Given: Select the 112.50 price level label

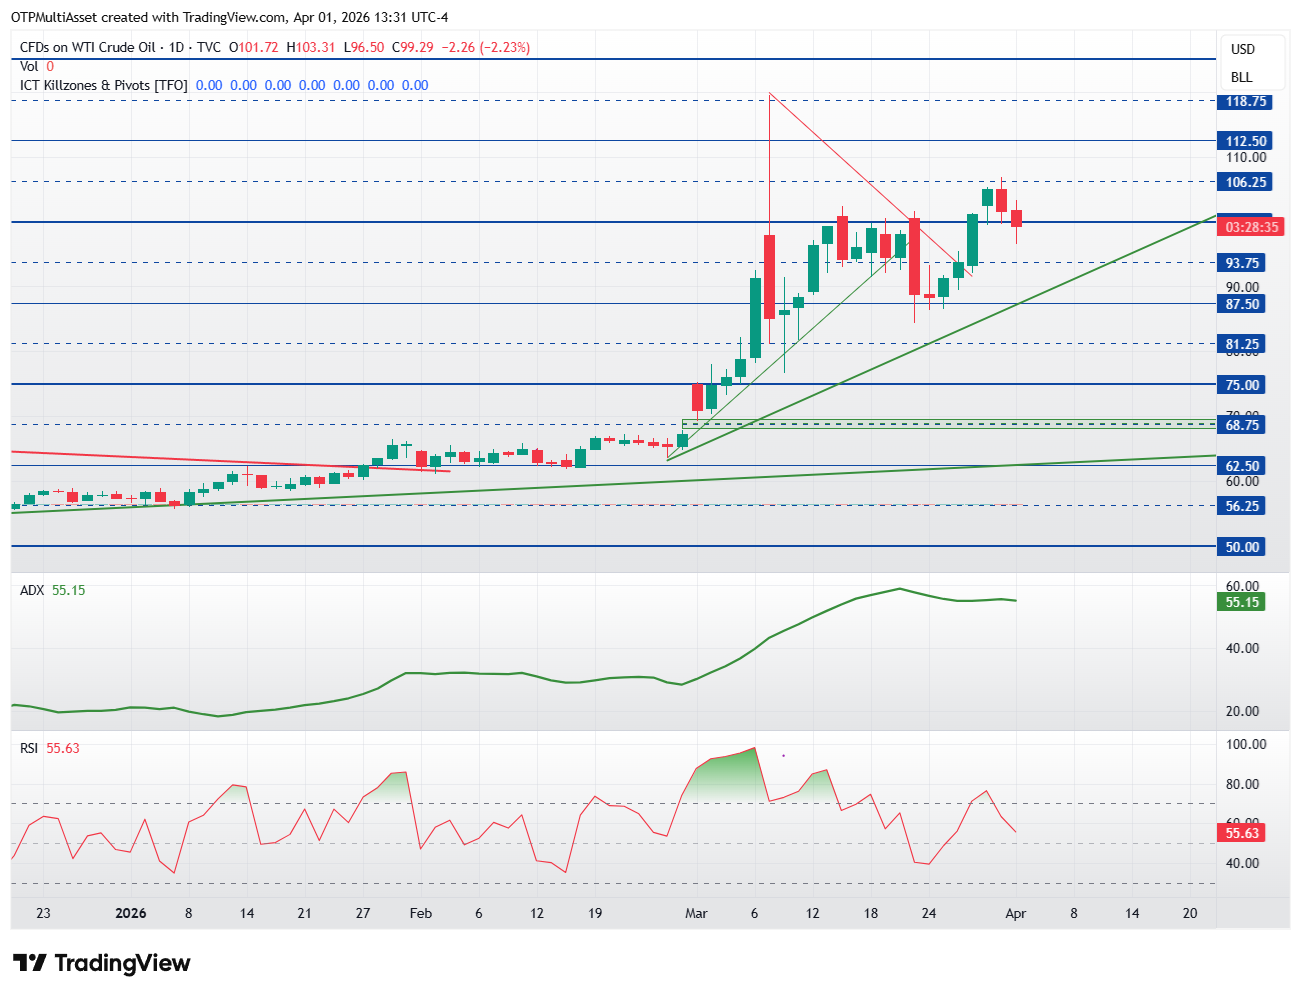Looking at the screenshot, I should click(1245, 141).
